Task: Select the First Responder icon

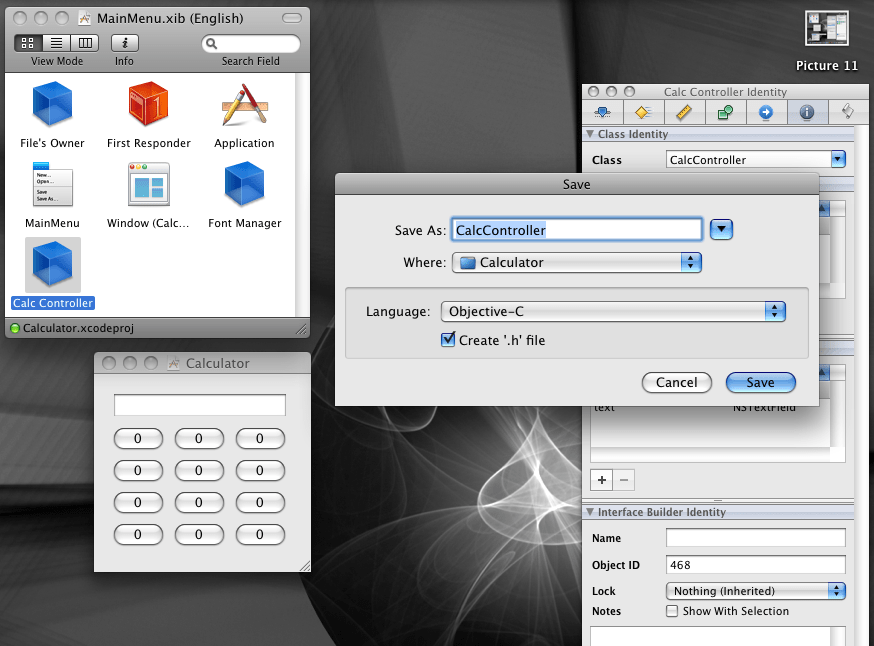Action: [148, 104]
